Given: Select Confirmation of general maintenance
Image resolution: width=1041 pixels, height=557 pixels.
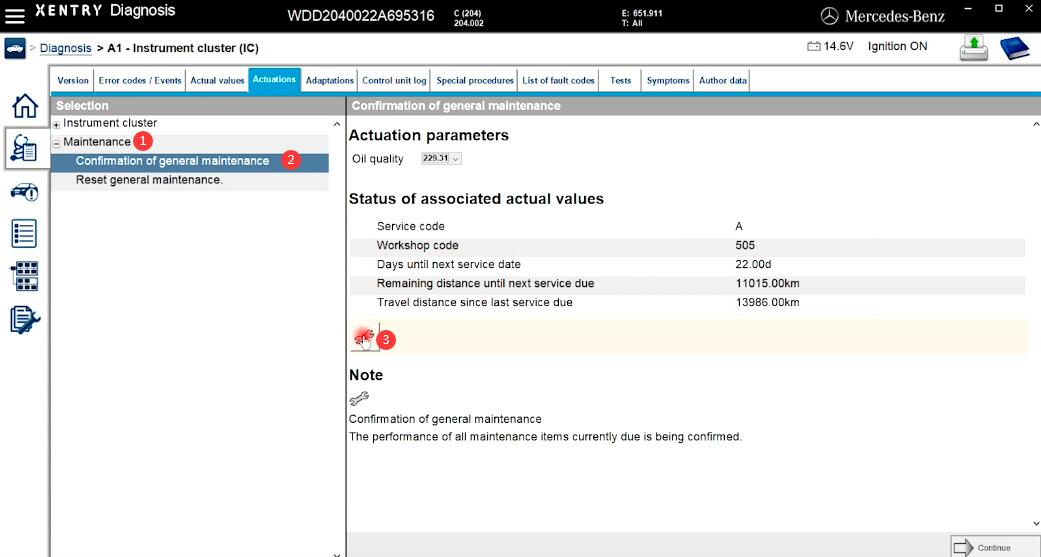Looking at the screenshot, I should (190, 161).
